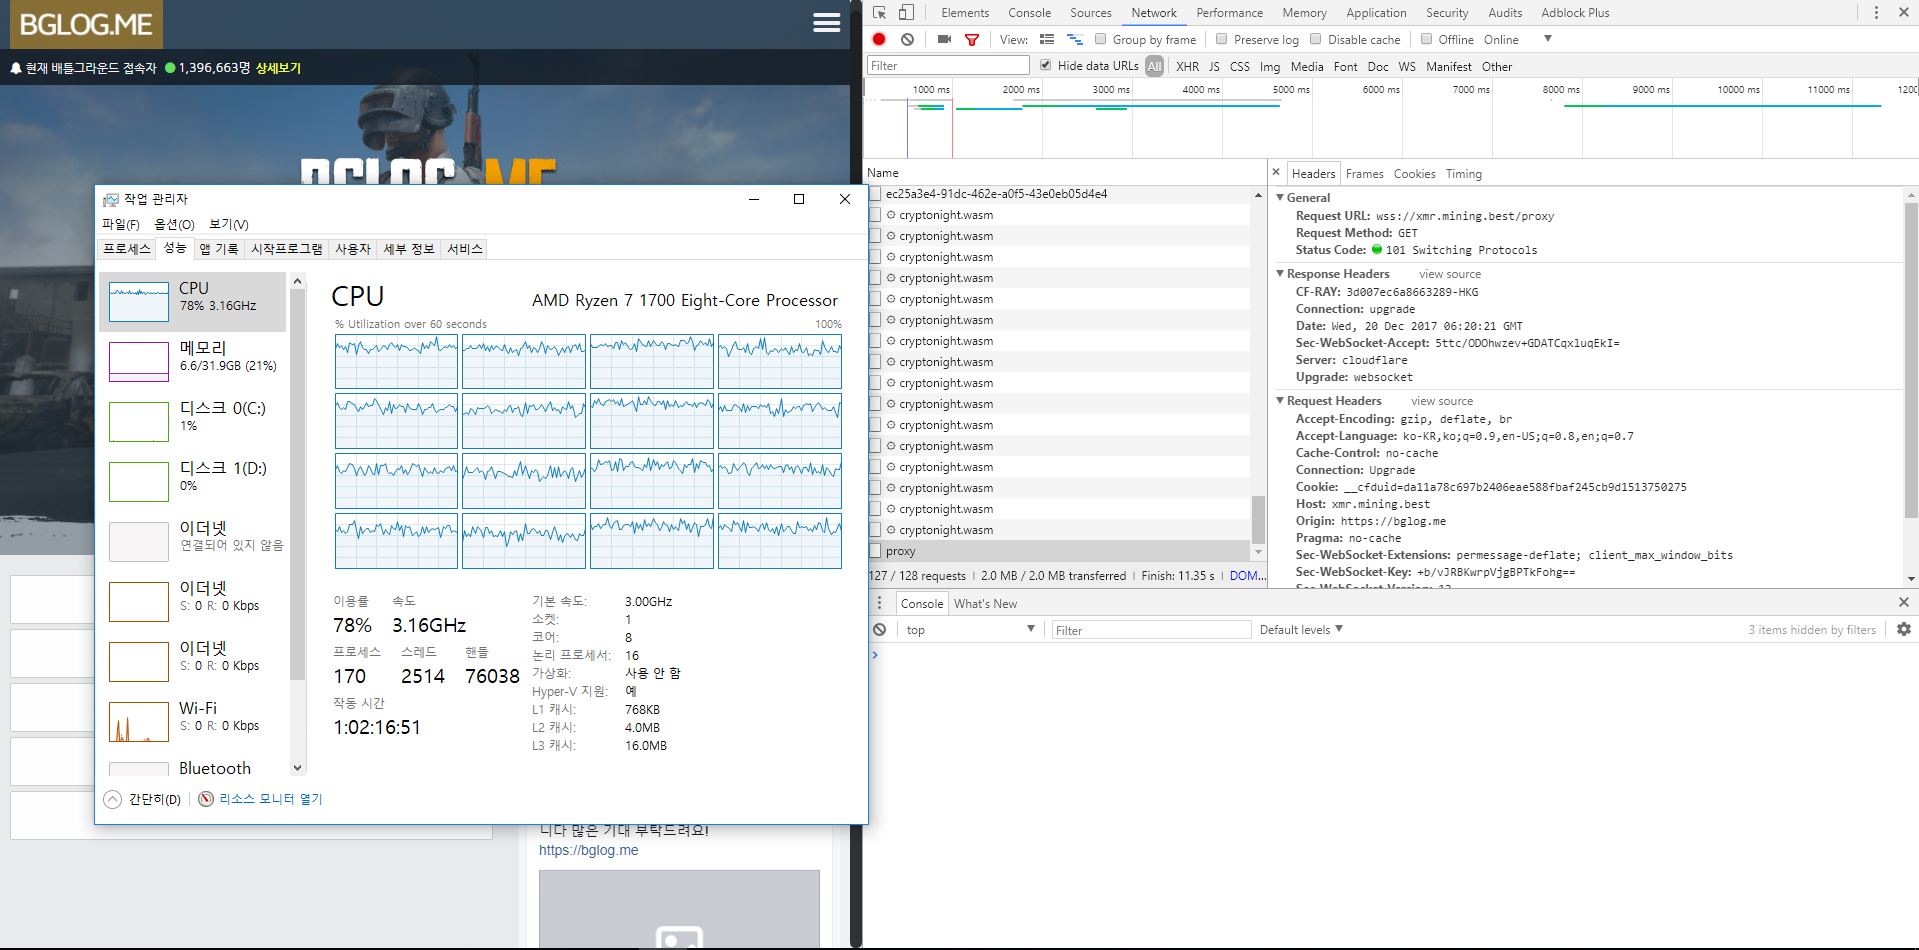Collapse the Response Headers section
This screenshot has height=950, width=1919.
click(1280, 273)
